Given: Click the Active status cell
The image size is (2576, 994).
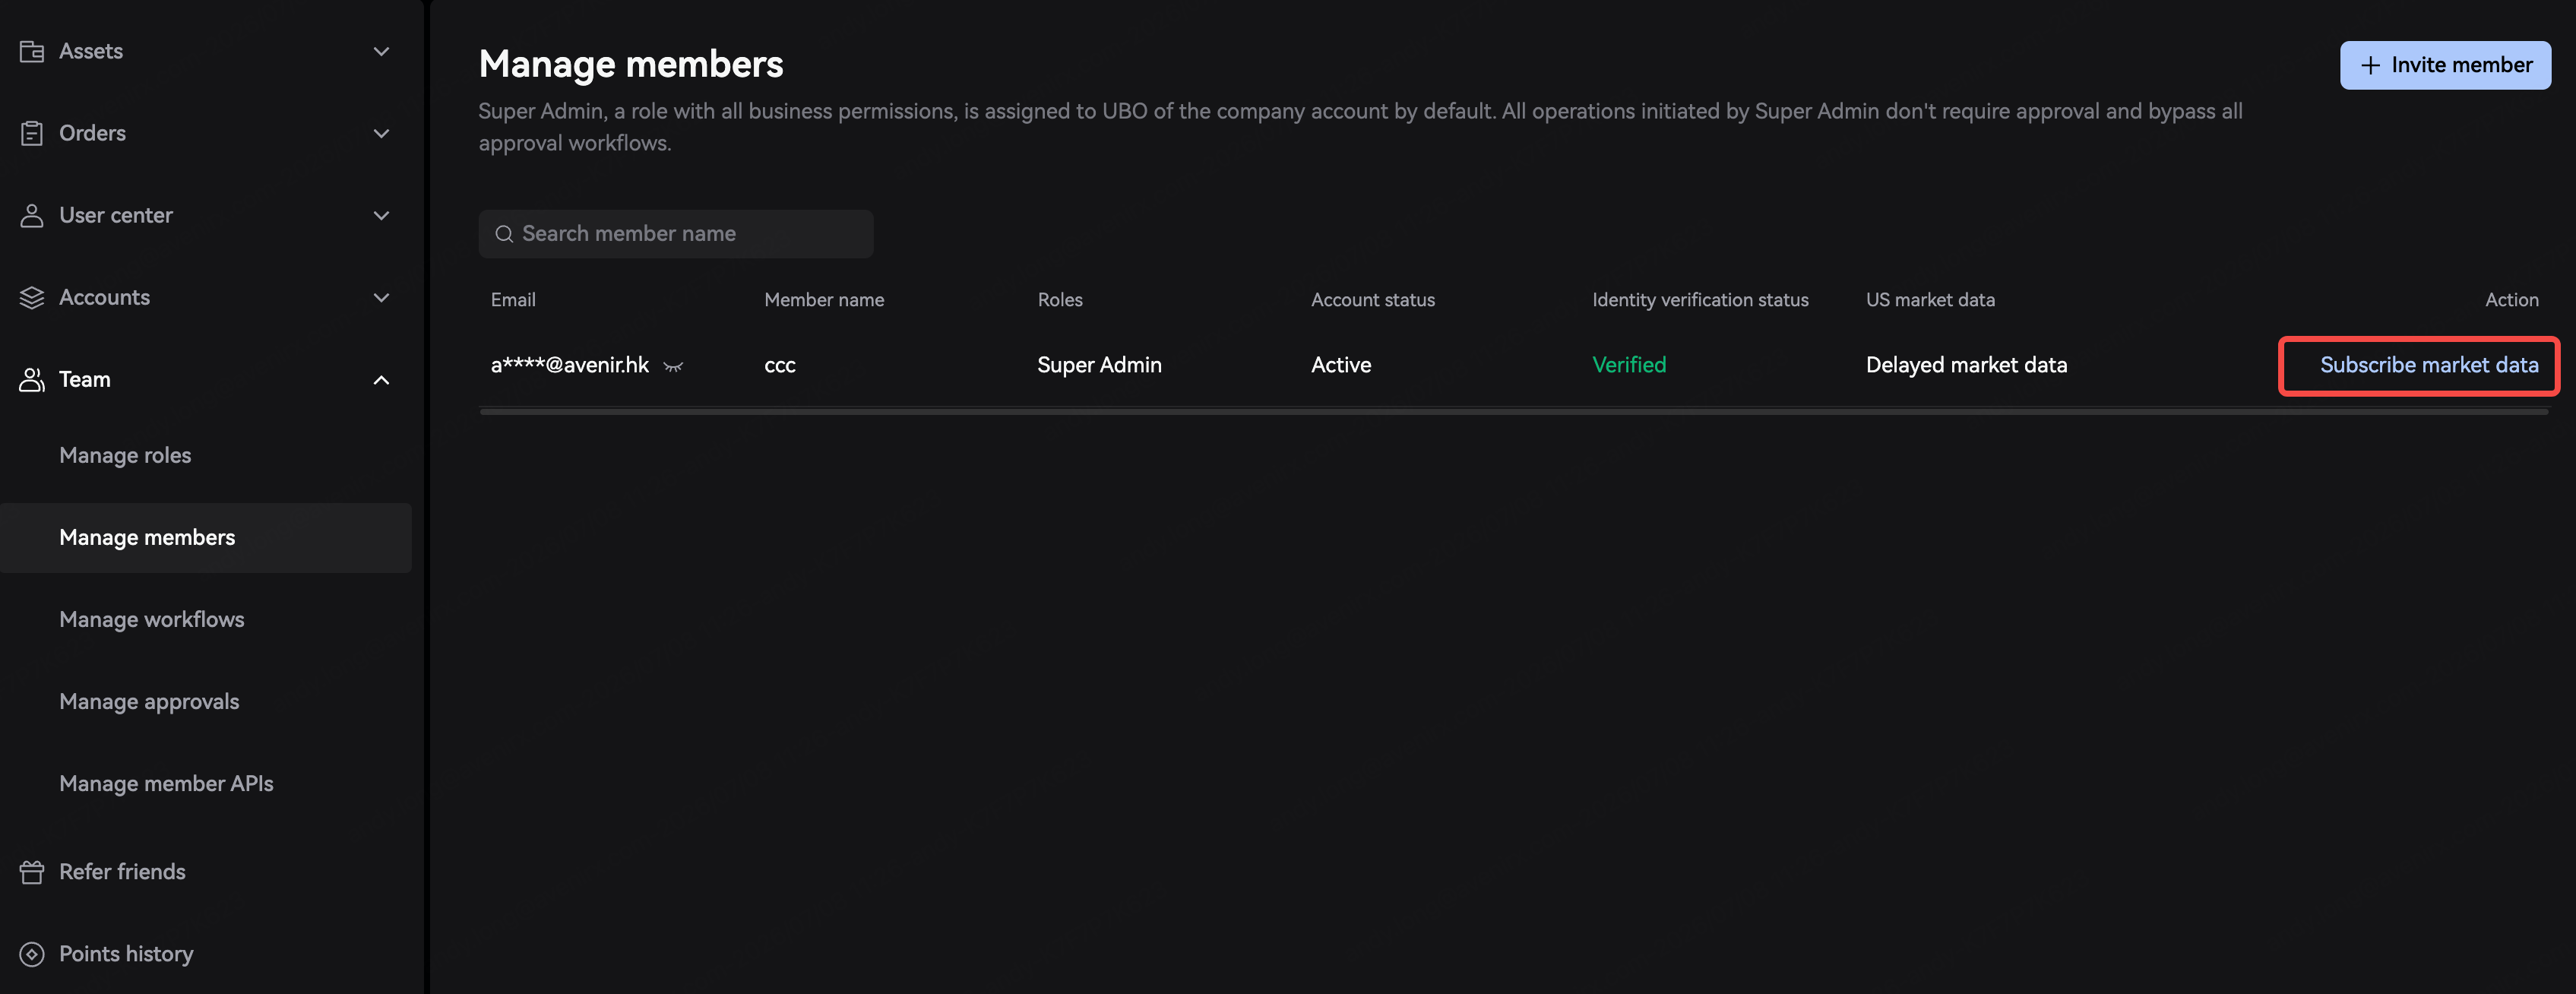Looking at the screenshot, I should pos(1341,365).
